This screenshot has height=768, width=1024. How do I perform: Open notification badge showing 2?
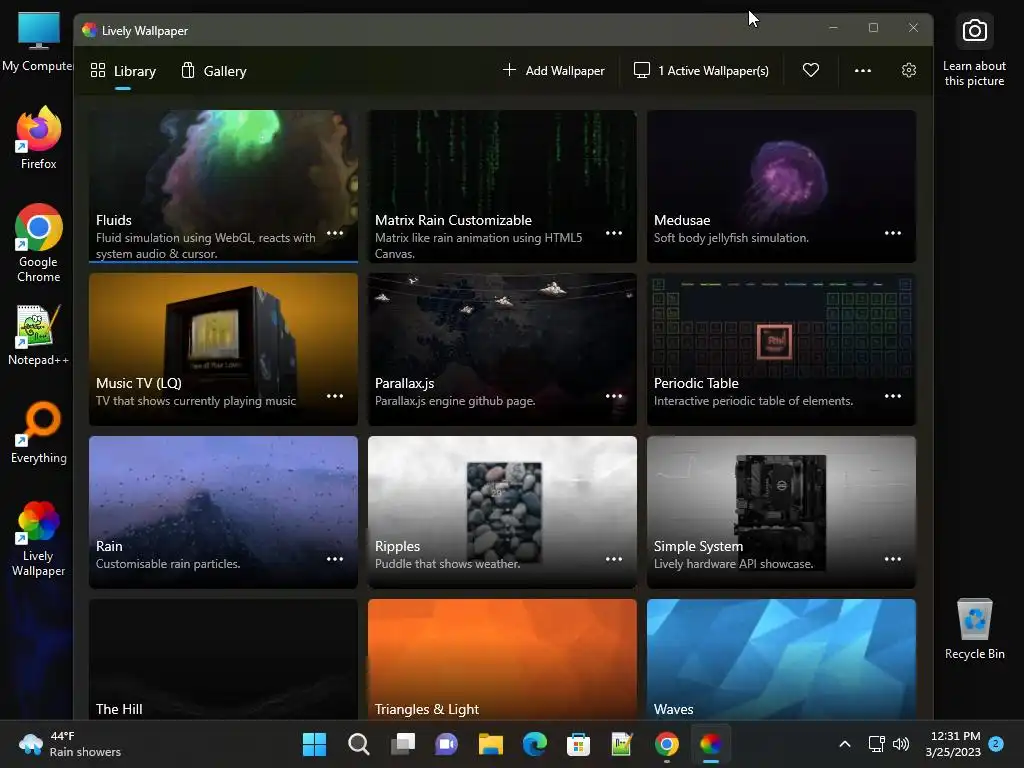click(x=996, y=743)
